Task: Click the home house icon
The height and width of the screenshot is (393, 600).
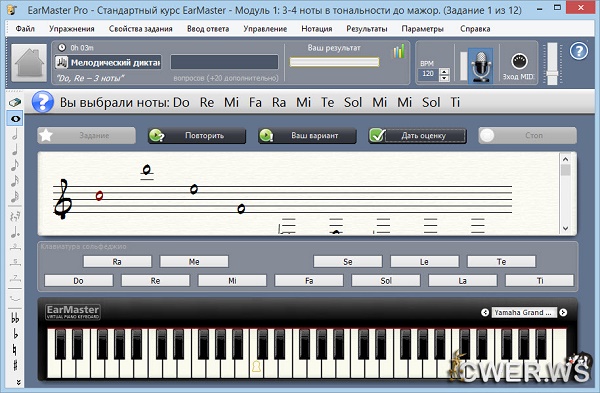Action: (29, 63)
